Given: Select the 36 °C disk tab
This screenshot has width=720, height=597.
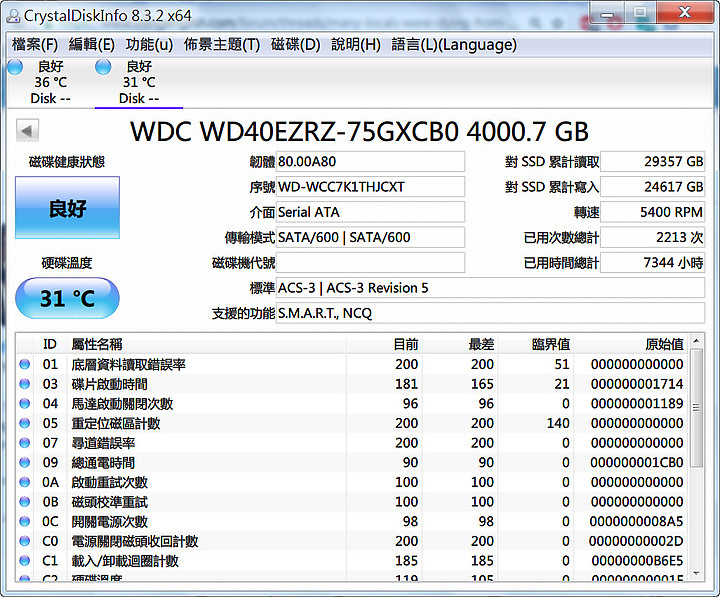Looking at the screenshot, I should click(x=51, y=82).
